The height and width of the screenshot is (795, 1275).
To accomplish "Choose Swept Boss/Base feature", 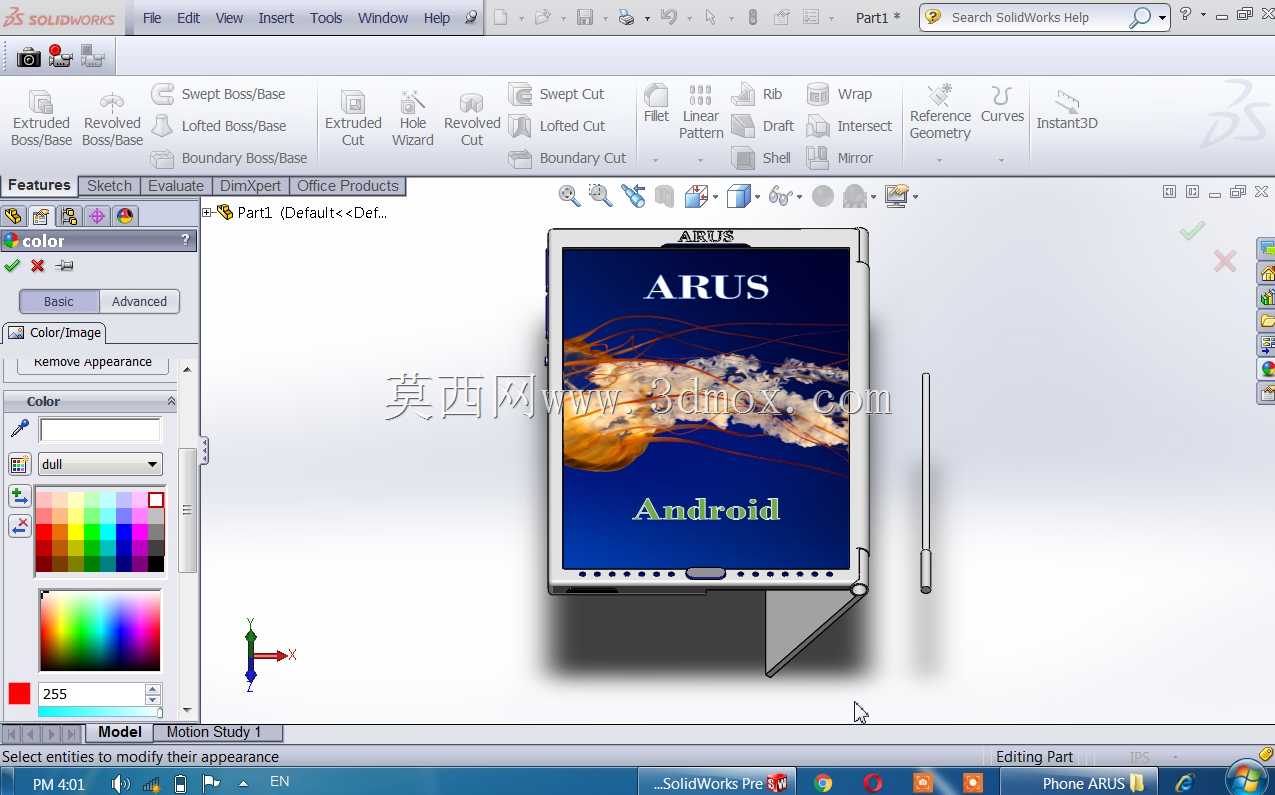I will tap(218, 94).
